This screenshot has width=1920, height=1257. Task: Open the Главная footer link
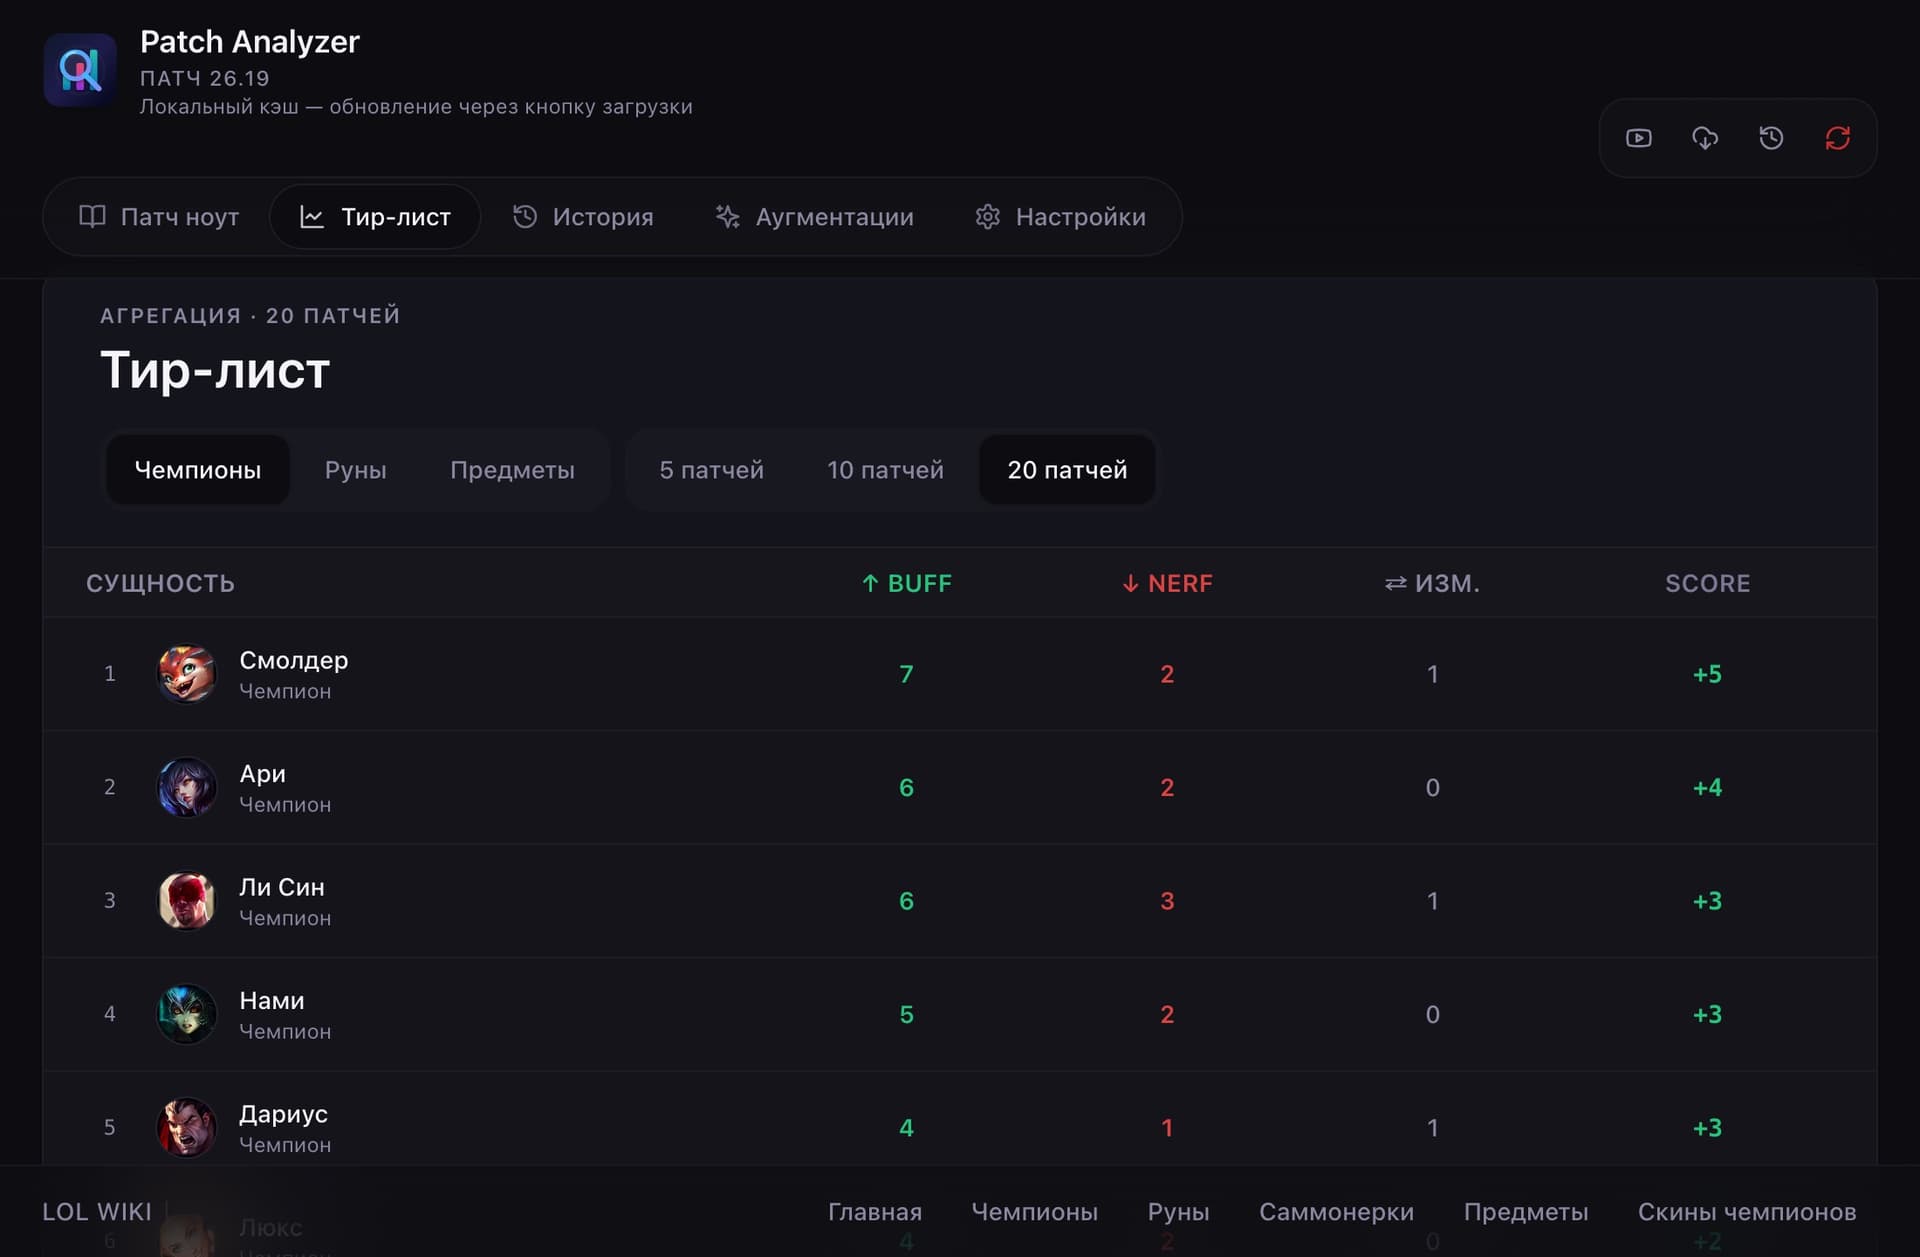[x=875, y=1212]
